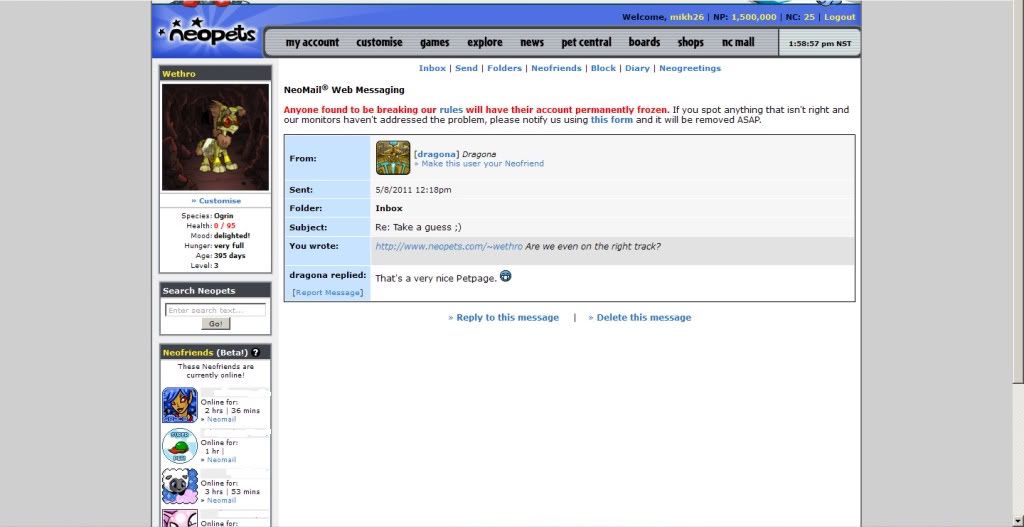Open dragona's user profile link
This screenshot has height=527, width=1024.
pyautogui.click(x=436, y=154)
